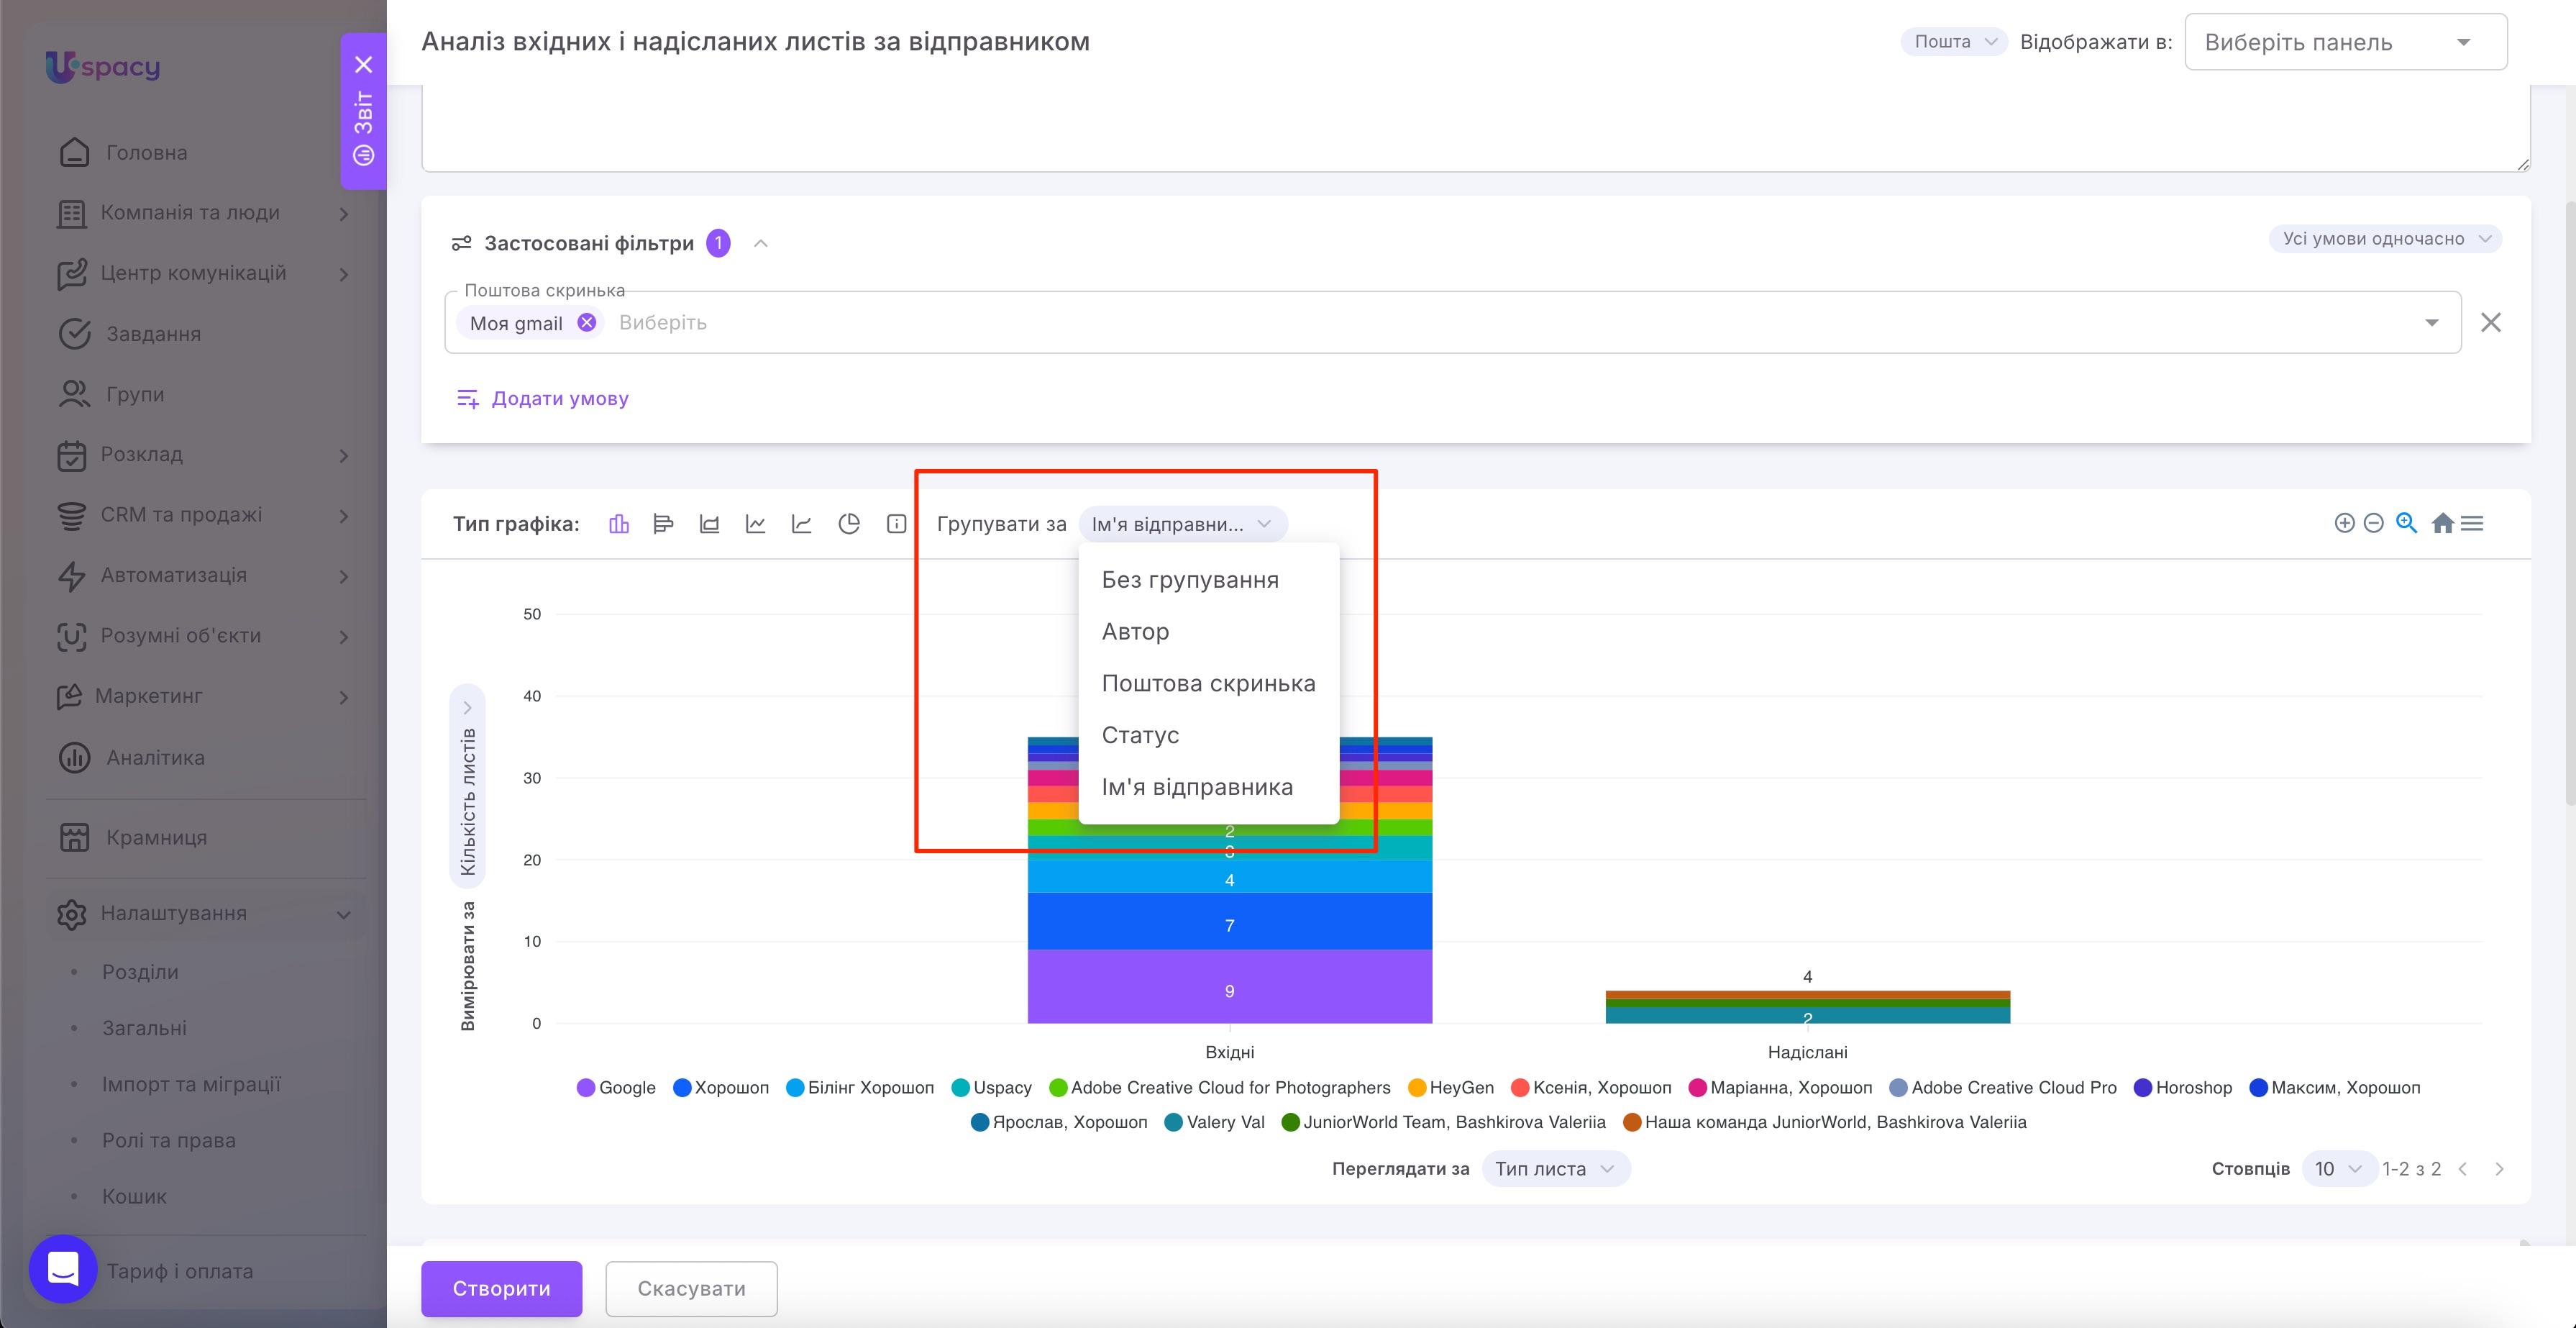Select the info number chart type icon
The image size is (2576, 1328).
coord(897,524)
